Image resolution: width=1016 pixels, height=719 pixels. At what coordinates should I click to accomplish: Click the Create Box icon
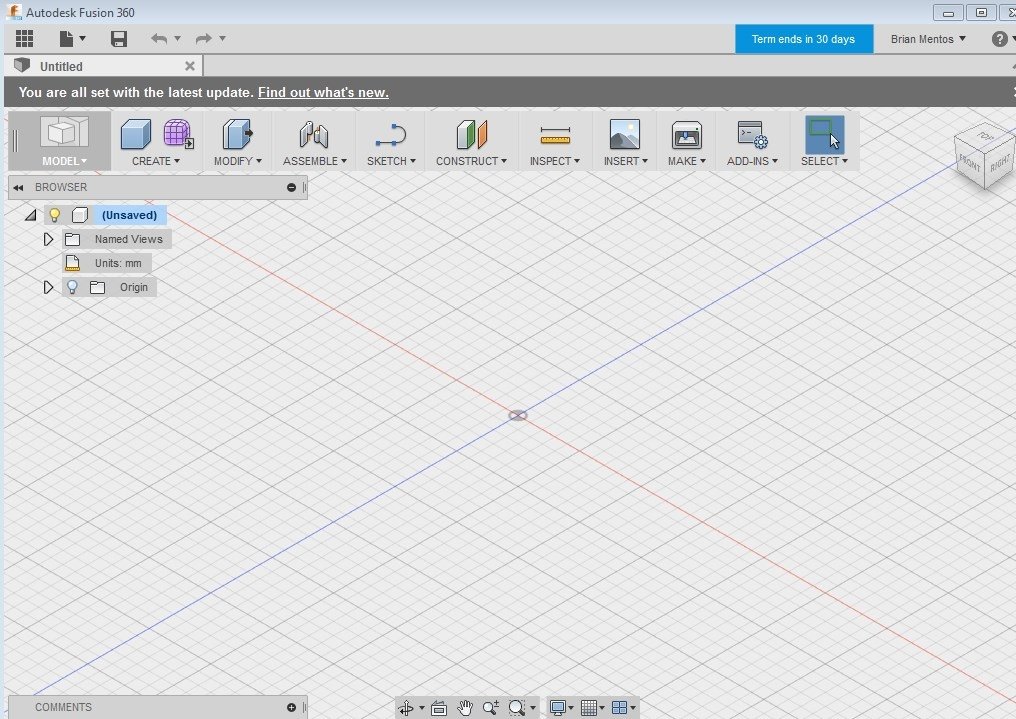(136, 135)
